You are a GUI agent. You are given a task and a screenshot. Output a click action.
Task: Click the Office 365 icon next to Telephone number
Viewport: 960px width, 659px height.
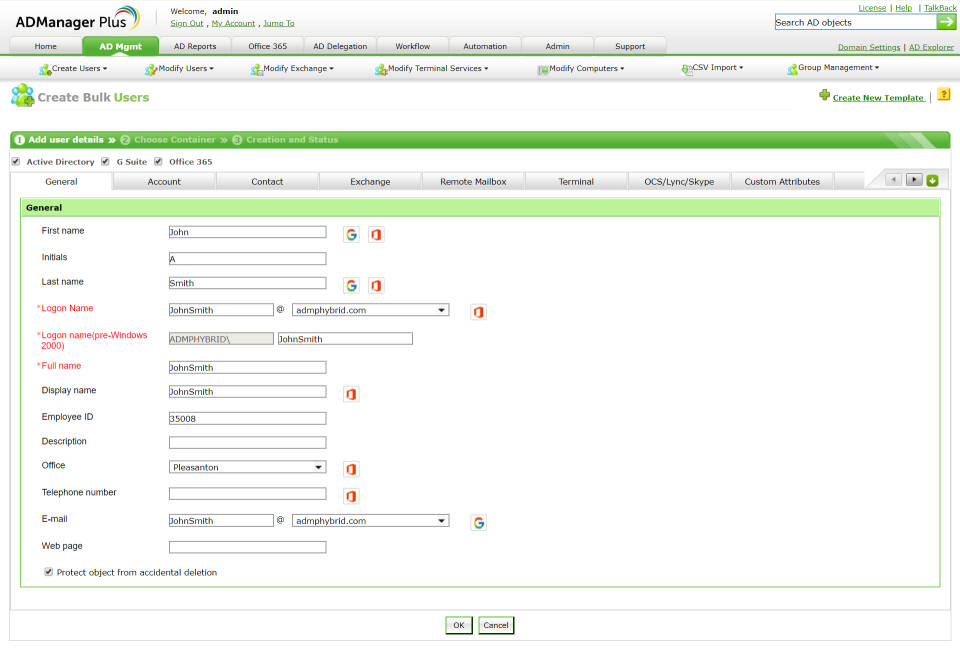(x=351, y=495)
